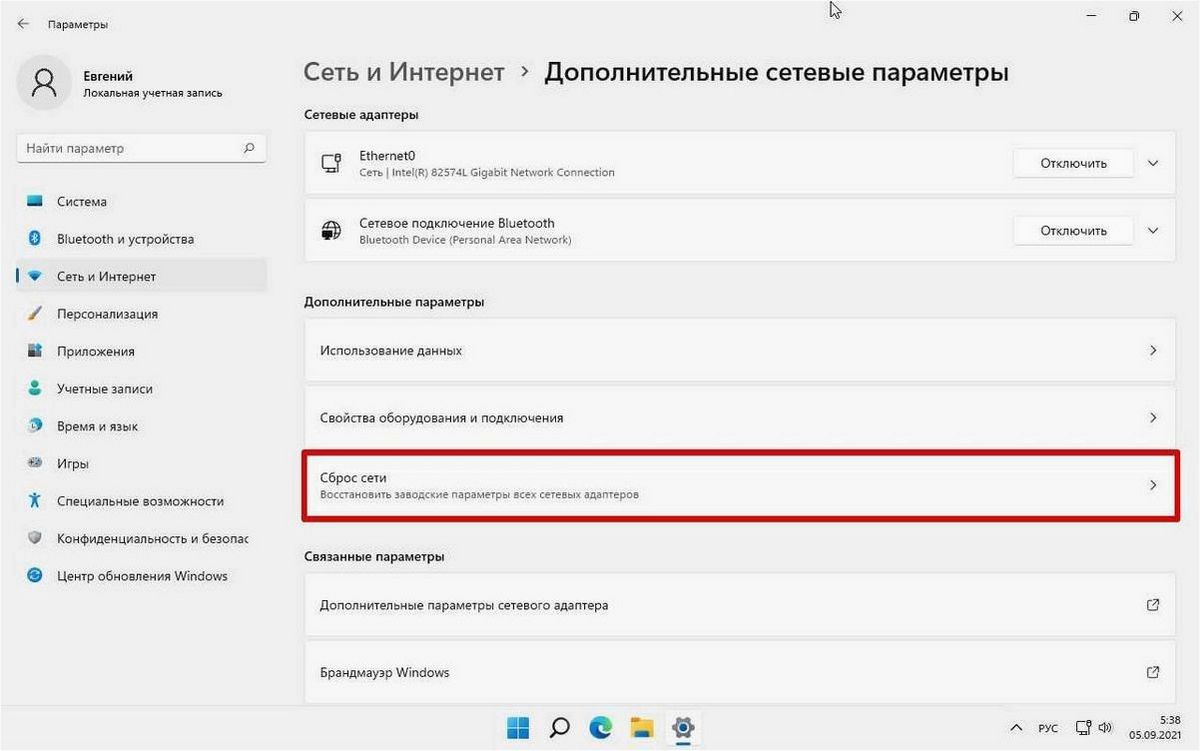1200x751 pixels.
Task: Open taskbar Search magnifier
Action: (x=560, y=727)
